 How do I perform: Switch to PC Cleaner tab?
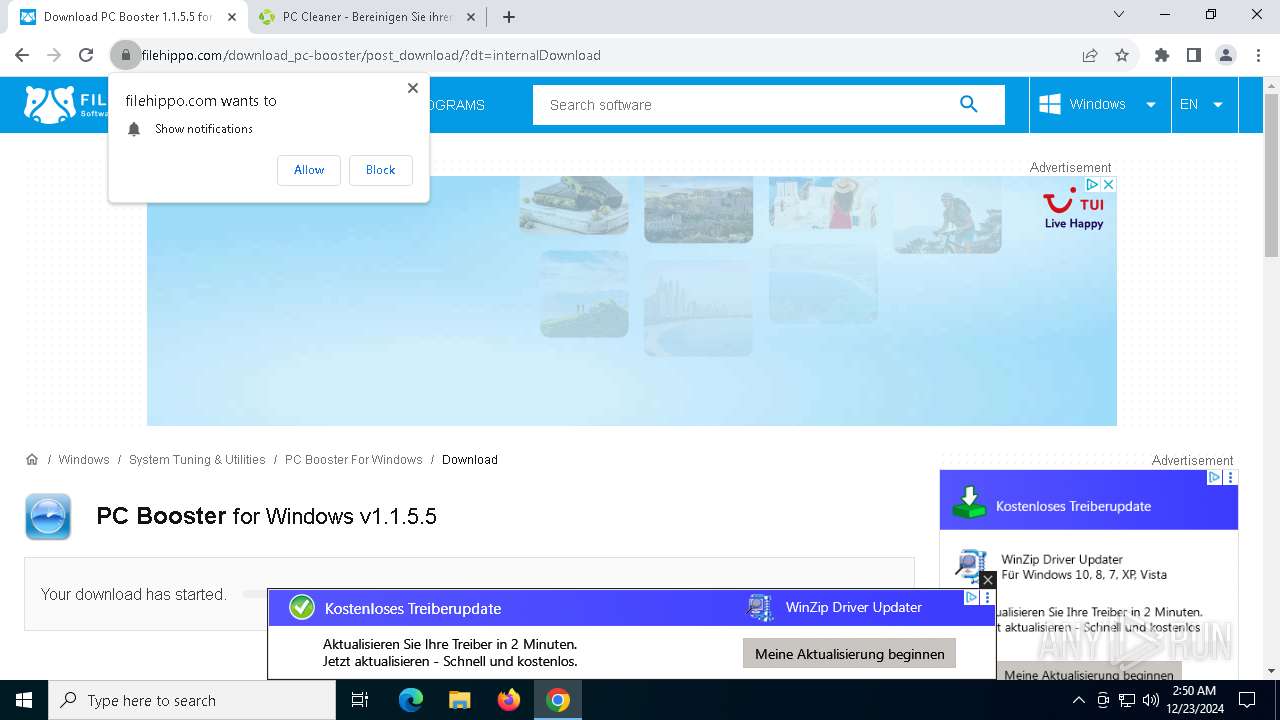pos(367,17)
